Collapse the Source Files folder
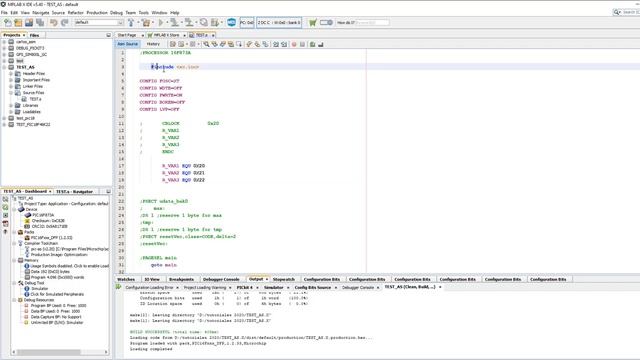Viewport: 640px width, 360px height. [x=11, y=93]
